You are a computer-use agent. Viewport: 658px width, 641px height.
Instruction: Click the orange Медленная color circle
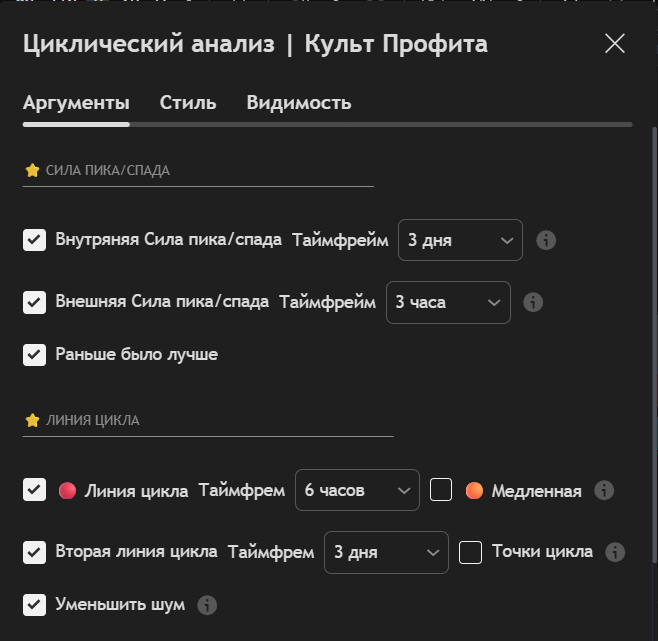(474, 490)
